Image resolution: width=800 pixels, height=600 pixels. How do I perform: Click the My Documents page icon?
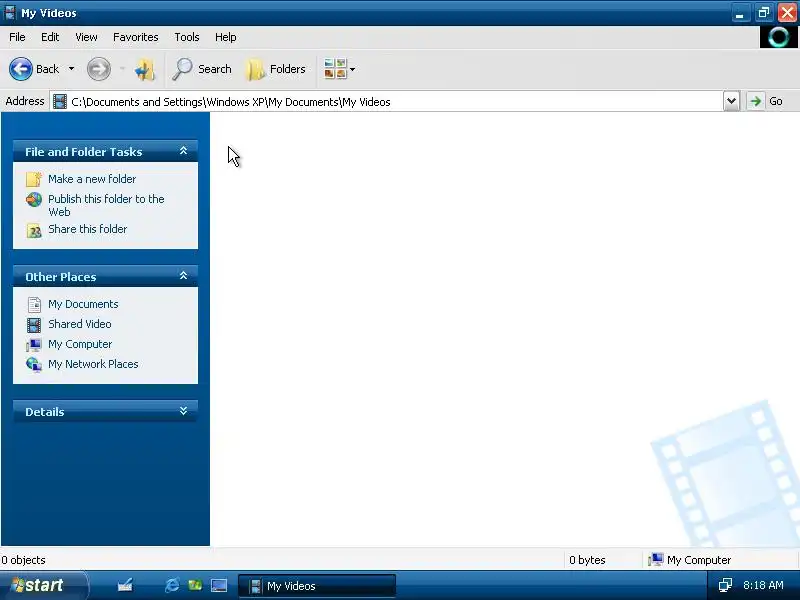pyautogui.click(x=34, y=305)
